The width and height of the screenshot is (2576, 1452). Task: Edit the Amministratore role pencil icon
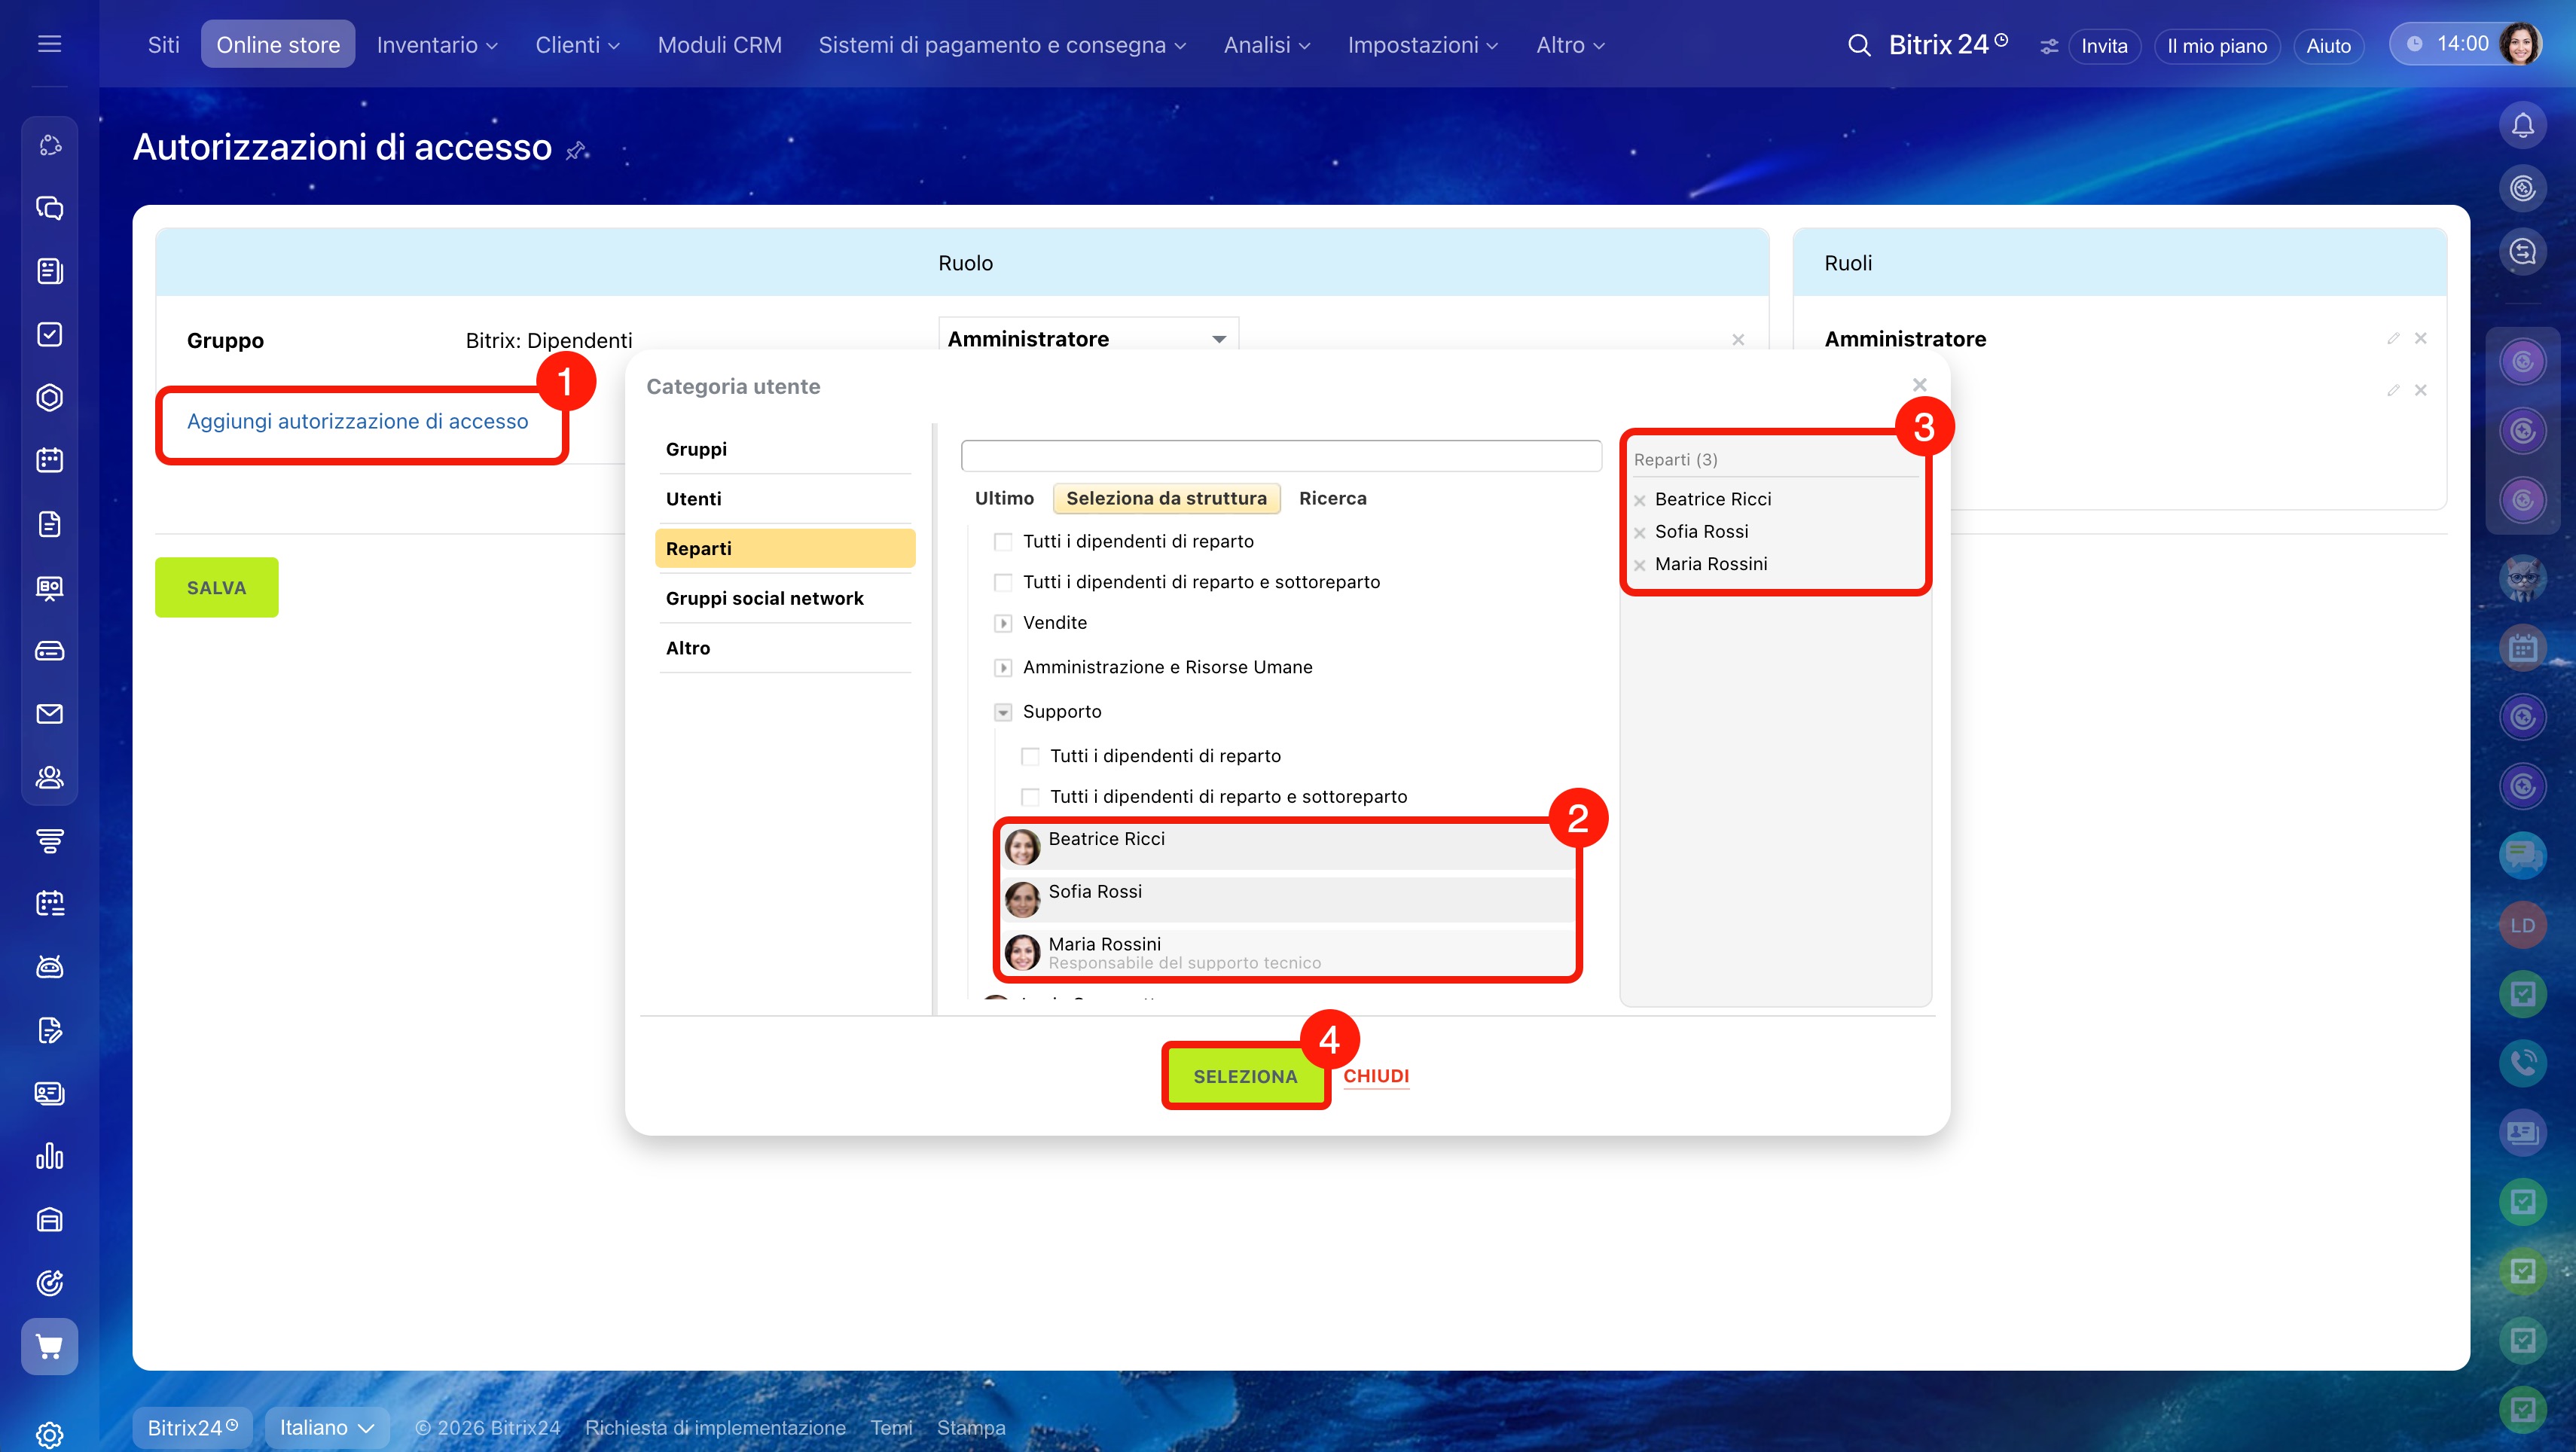[2392, 338]
